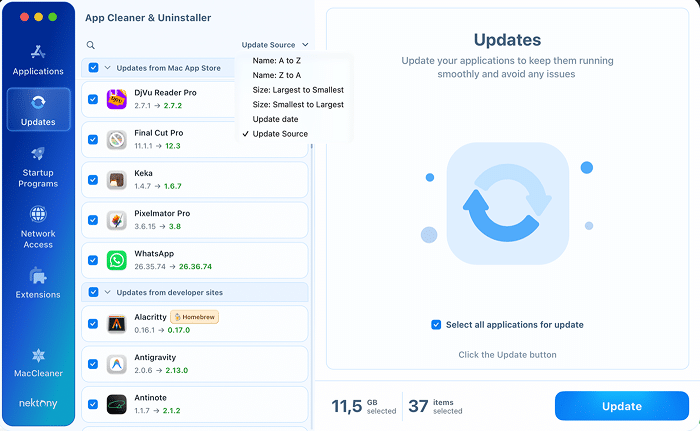Image resolution: width=700 pixels, height=431 pixels.
Task: Uncheck the Antinote checkbox
Action: pyautogui.click(x=93, y=404)
